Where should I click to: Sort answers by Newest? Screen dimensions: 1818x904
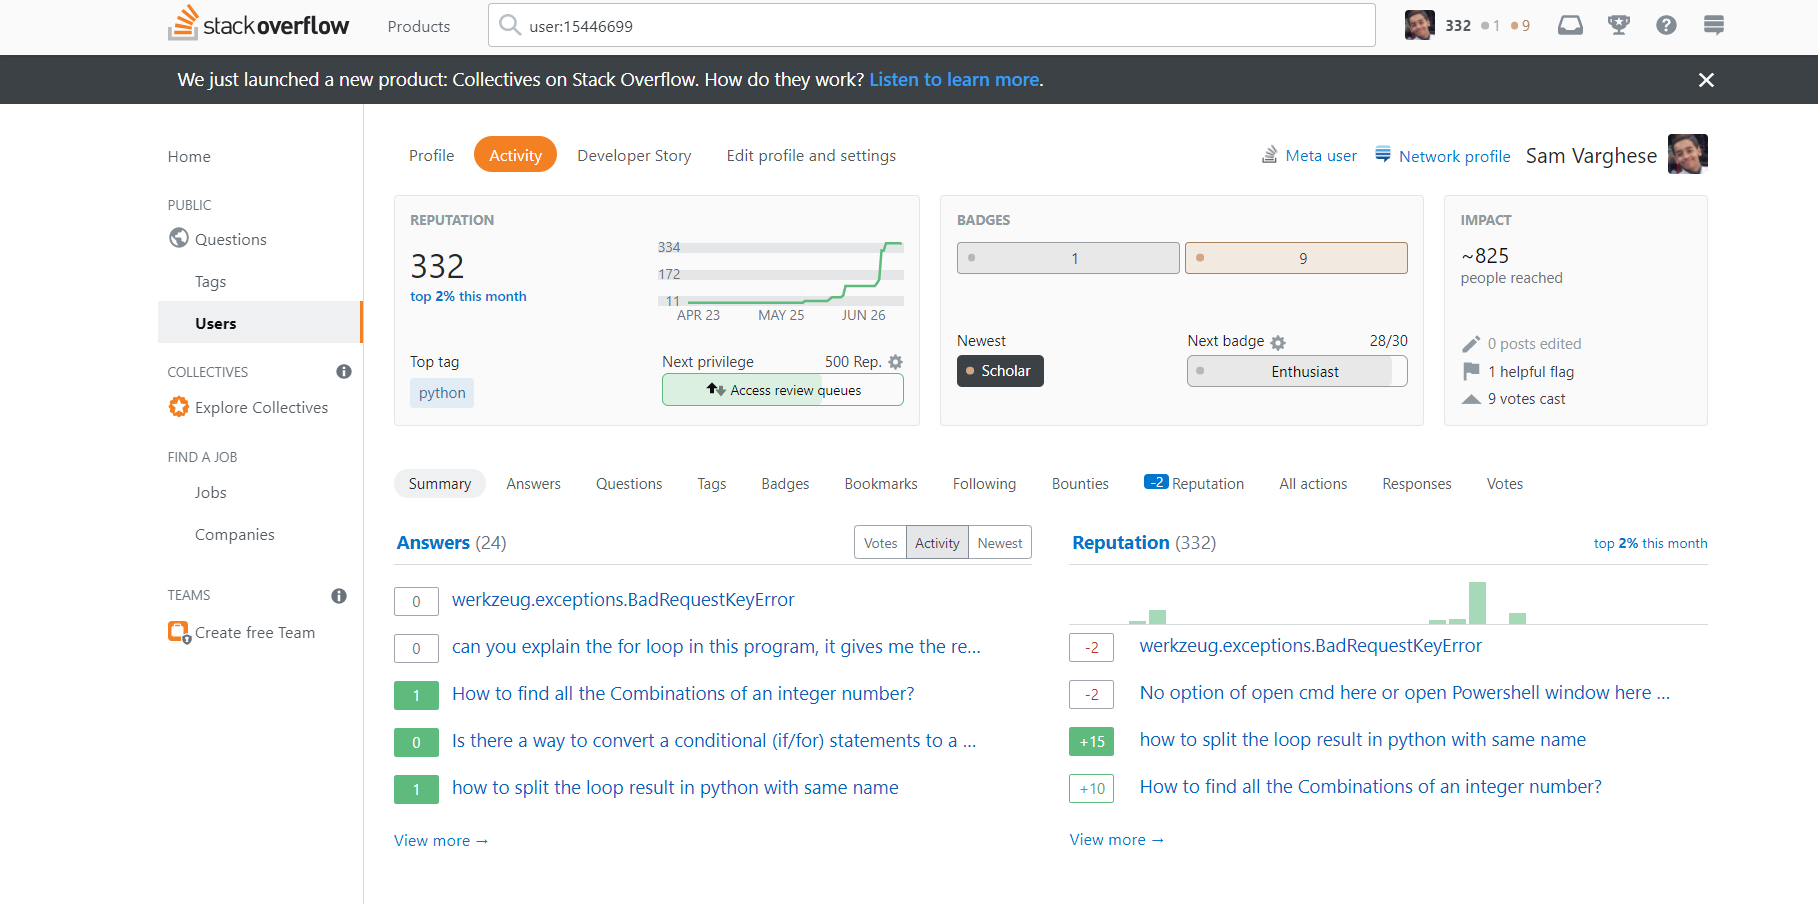pos(1000,542)
